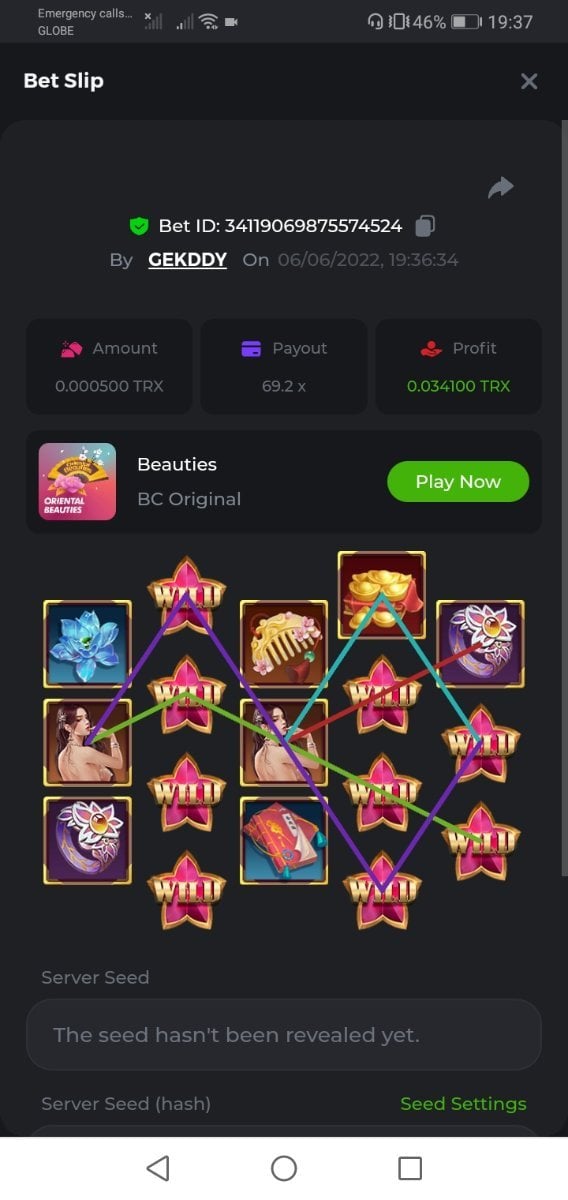Copy the Bet ID with copy icon
This screenshot has height=1200, width=568.
(x=425, y=226)
